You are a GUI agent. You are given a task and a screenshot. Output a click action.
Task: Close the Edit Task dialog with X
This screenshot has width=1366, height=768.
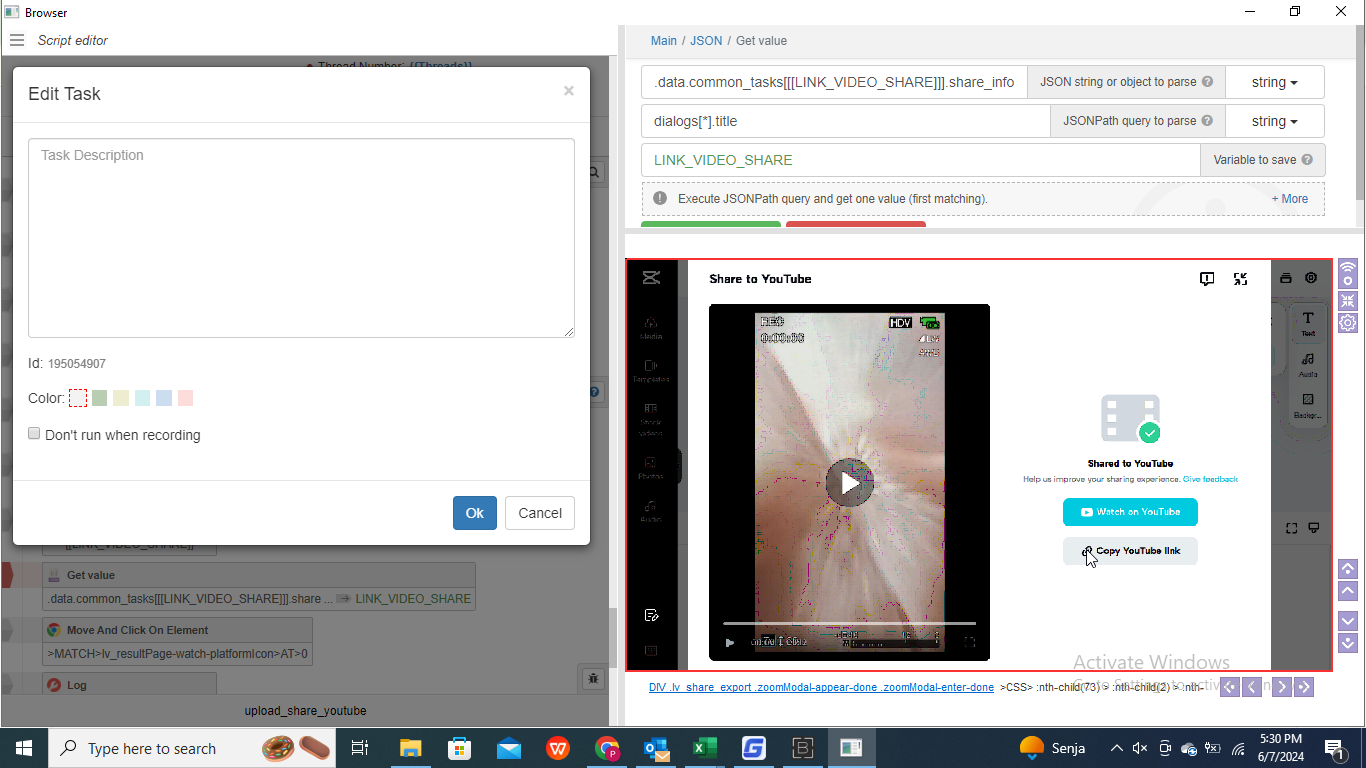[x=568, y=91]
